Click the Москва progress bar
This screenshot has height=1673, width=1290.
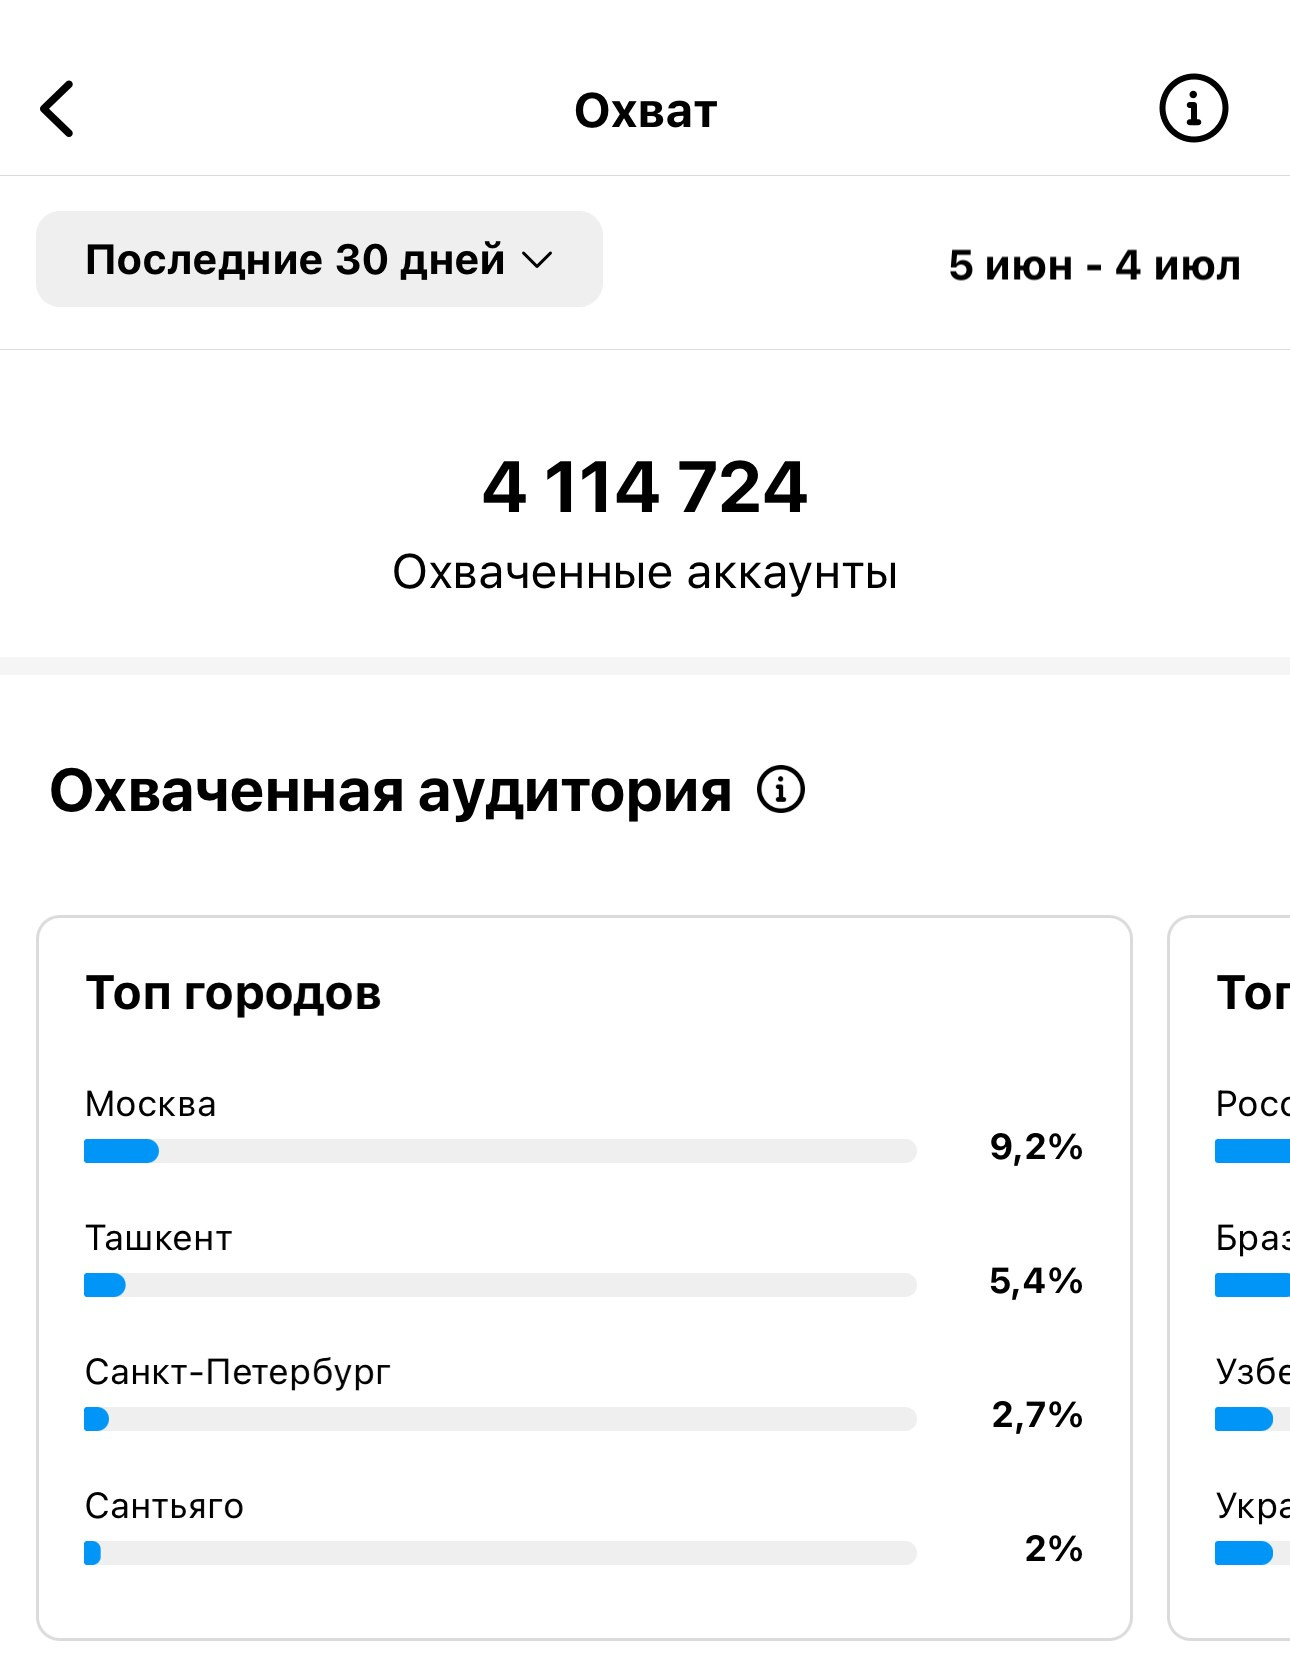[x=500, y=1151]
